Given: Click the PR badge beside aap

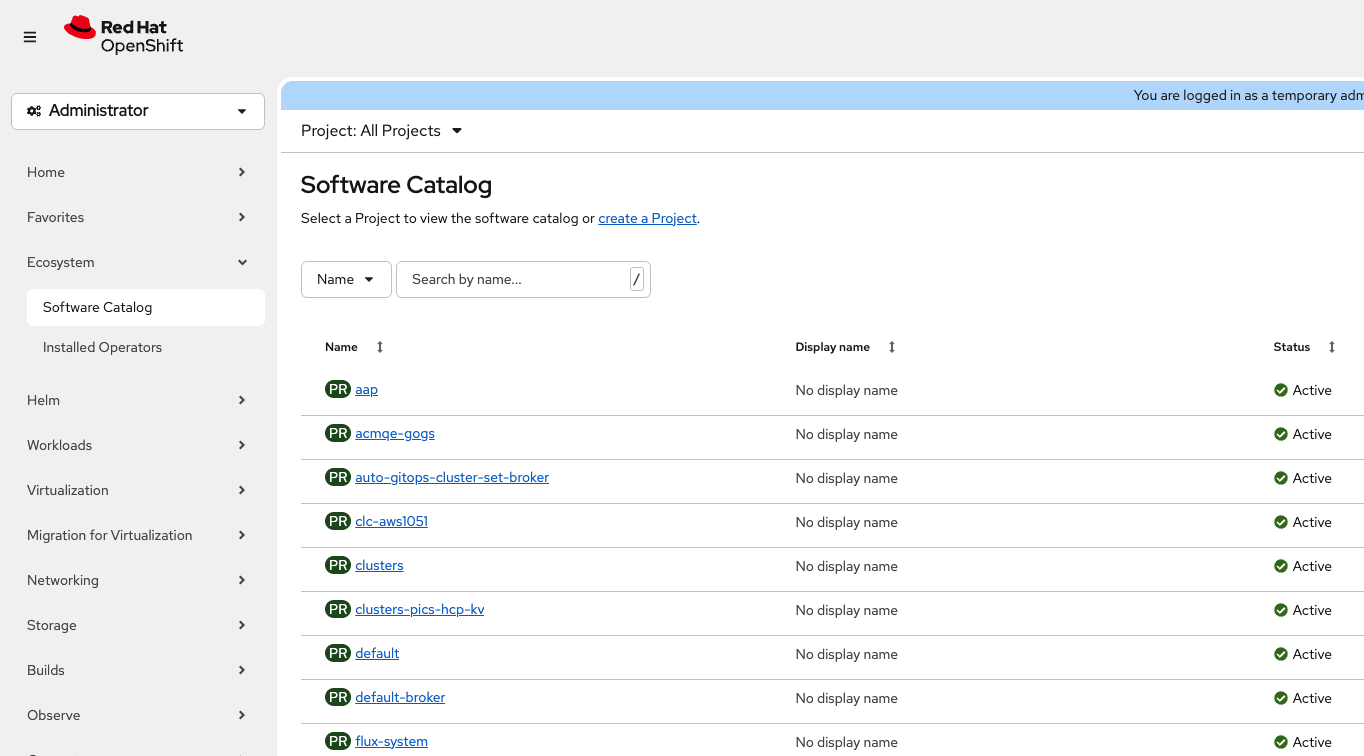Looking at the screenshot, I should (338, 389).
